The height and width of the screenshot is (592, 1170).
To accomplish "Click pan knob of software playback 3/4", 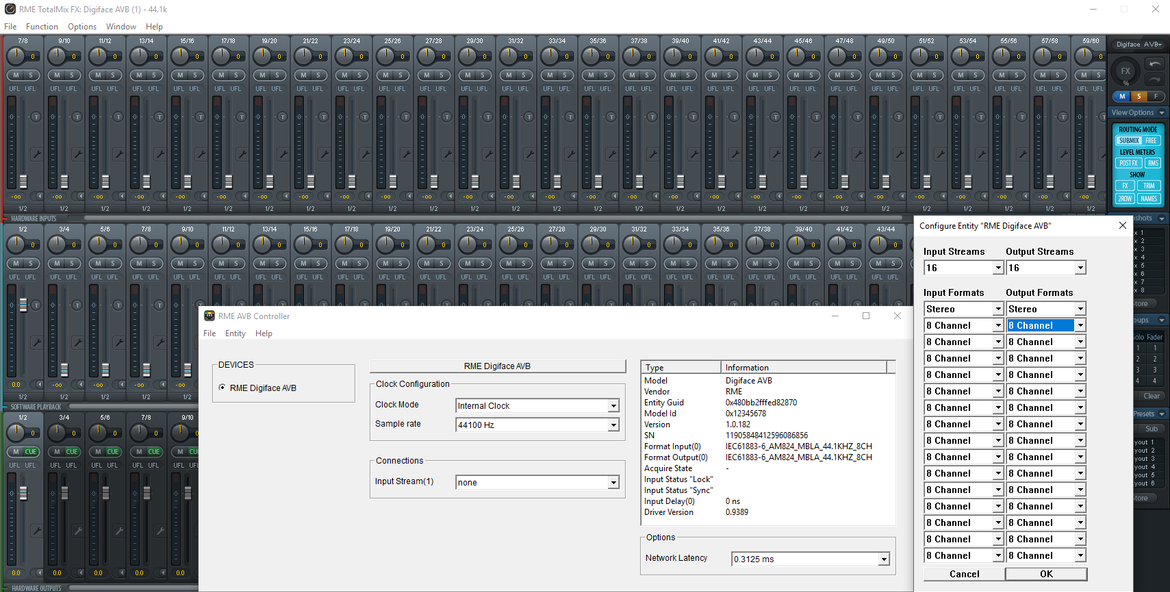I will (x=58, y=243).
